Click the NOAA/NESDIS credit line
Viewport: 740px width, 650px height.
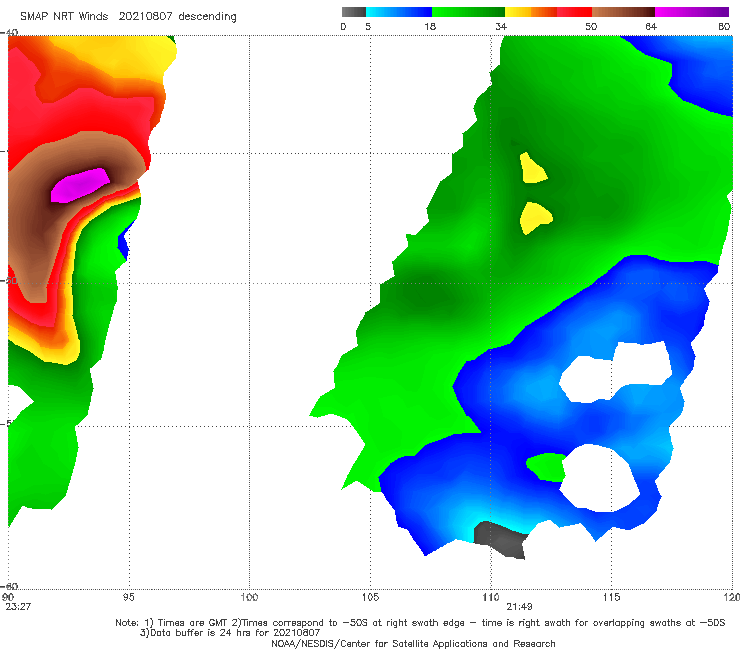pyautogui.click(x=413, y=643)
